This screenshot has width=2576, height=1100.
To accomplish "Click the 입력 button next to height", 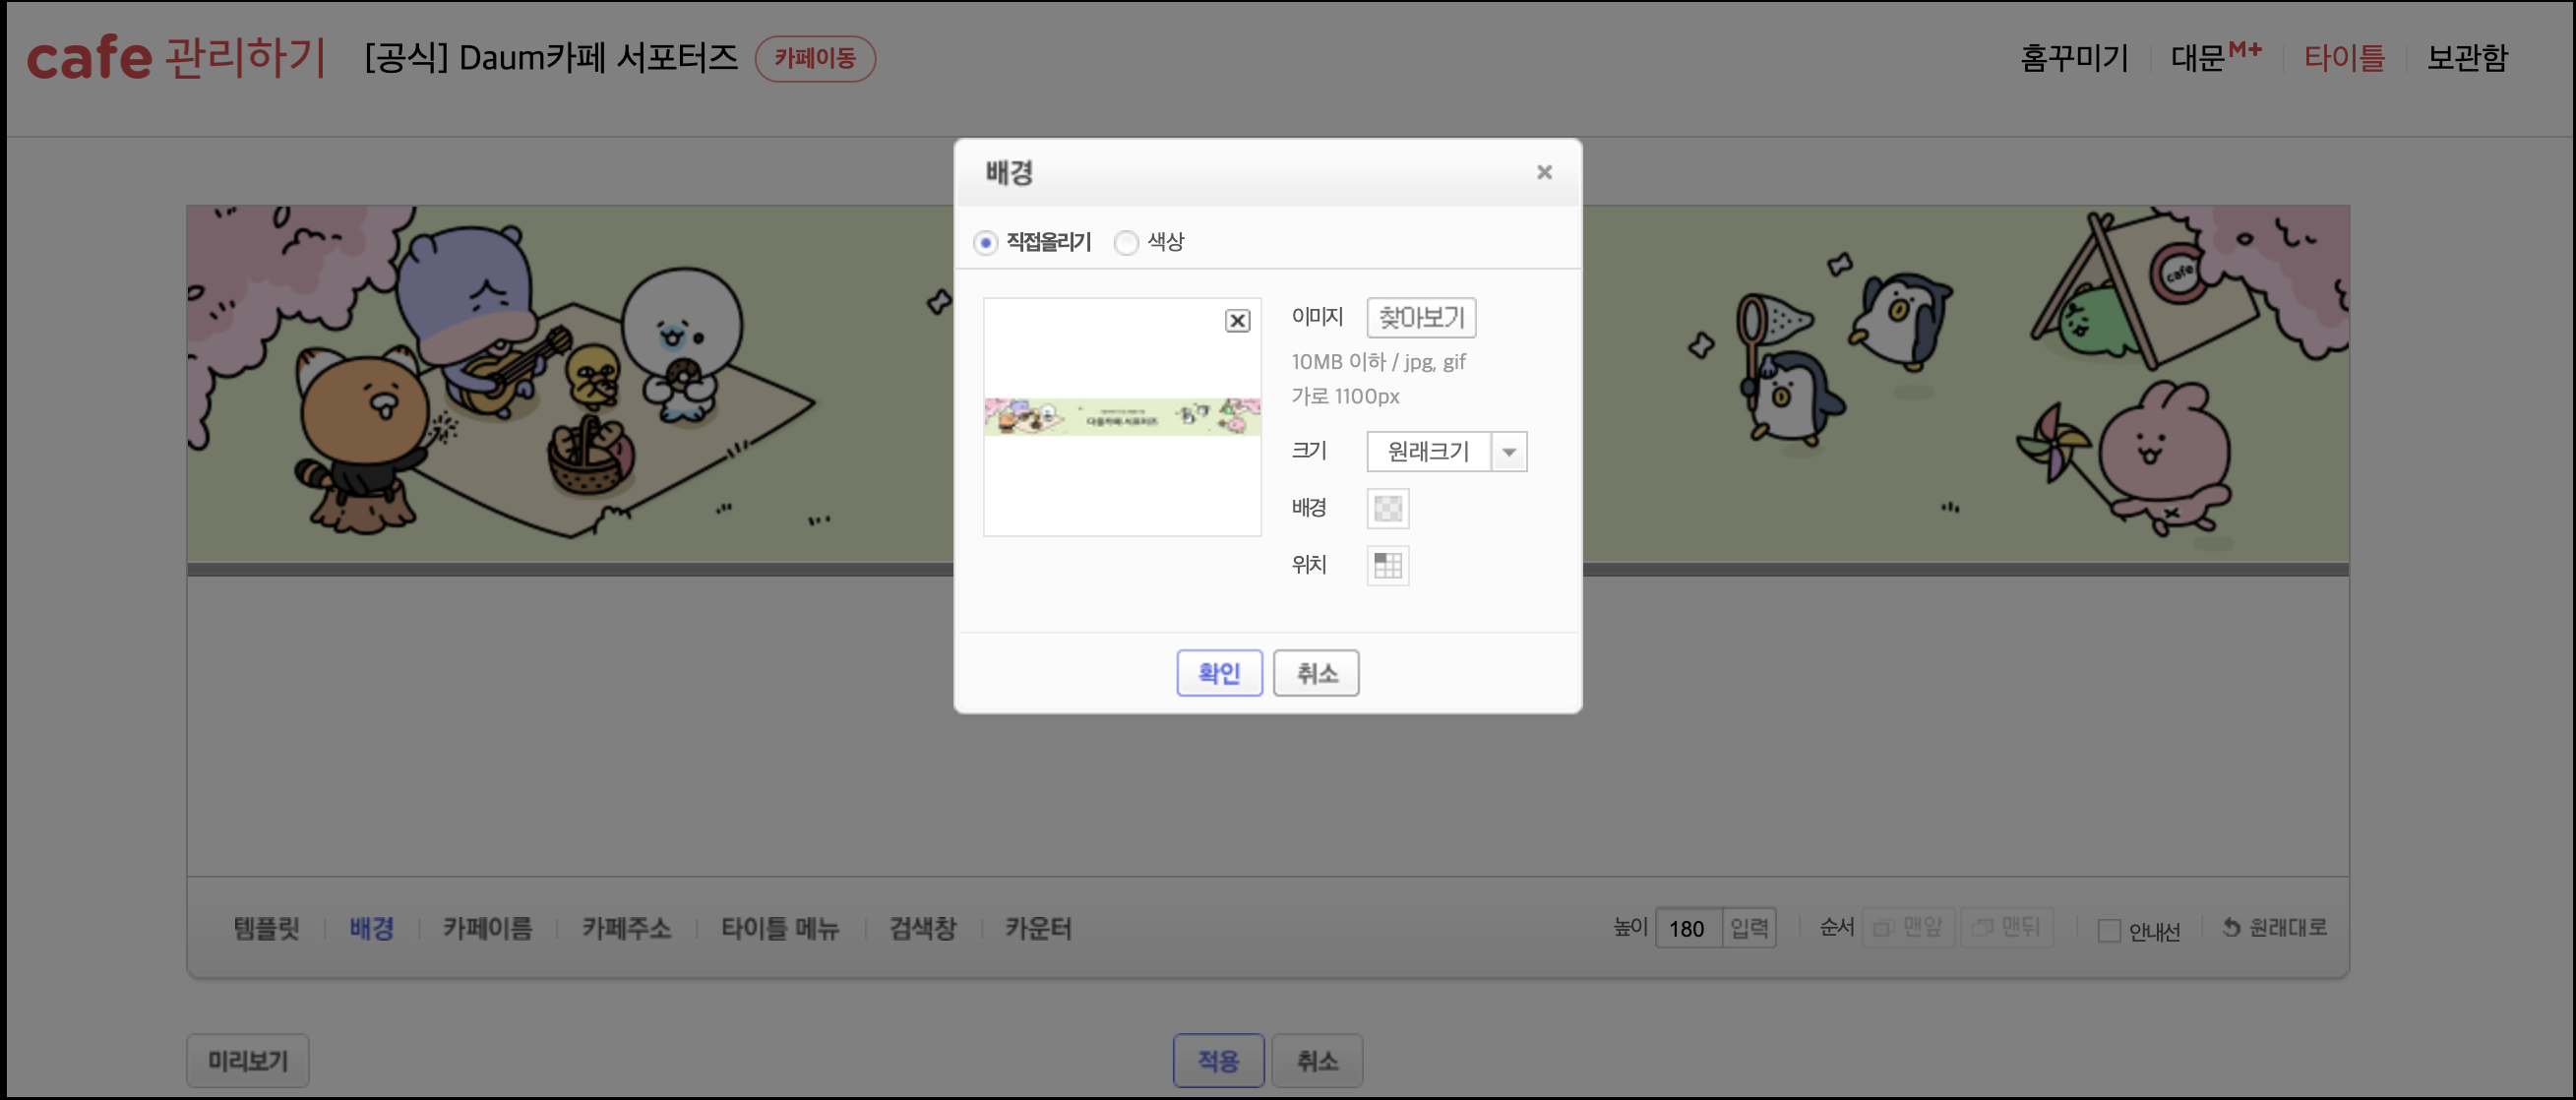I will coord(1749,929).
